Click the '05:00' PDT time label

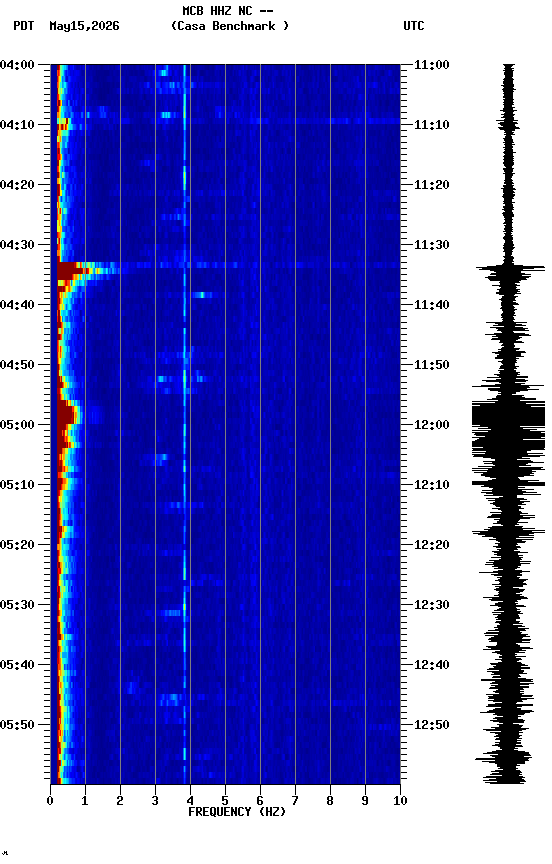pyautogui.click(x=17, y=425)
